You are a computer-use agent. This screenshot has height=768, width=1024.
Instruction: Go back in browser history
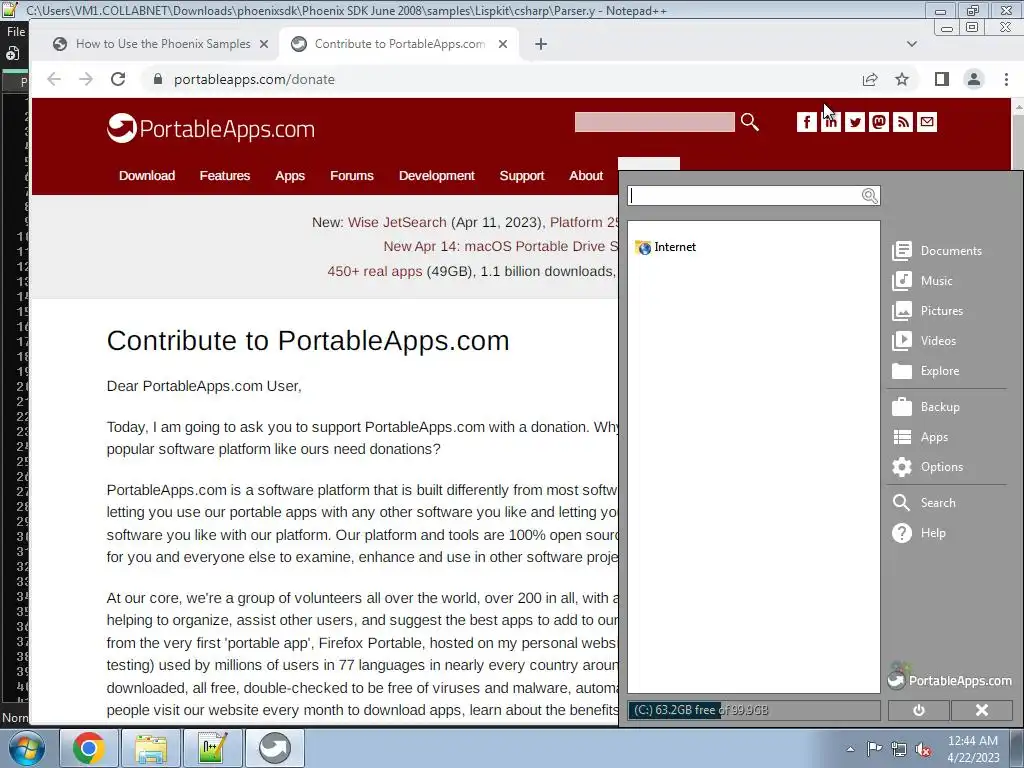[x=54, y=79]
